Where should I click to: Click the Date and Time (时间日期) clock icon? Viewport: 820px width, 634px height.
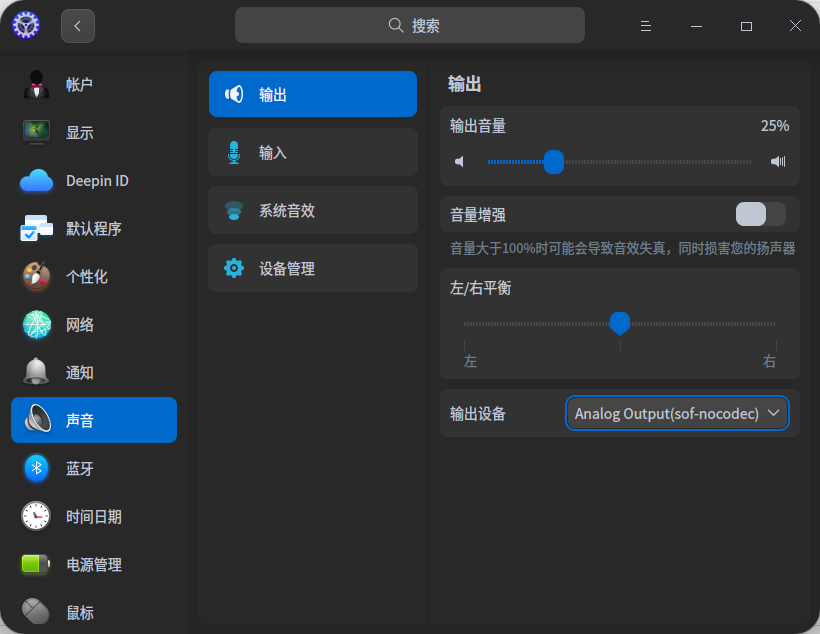36,516
